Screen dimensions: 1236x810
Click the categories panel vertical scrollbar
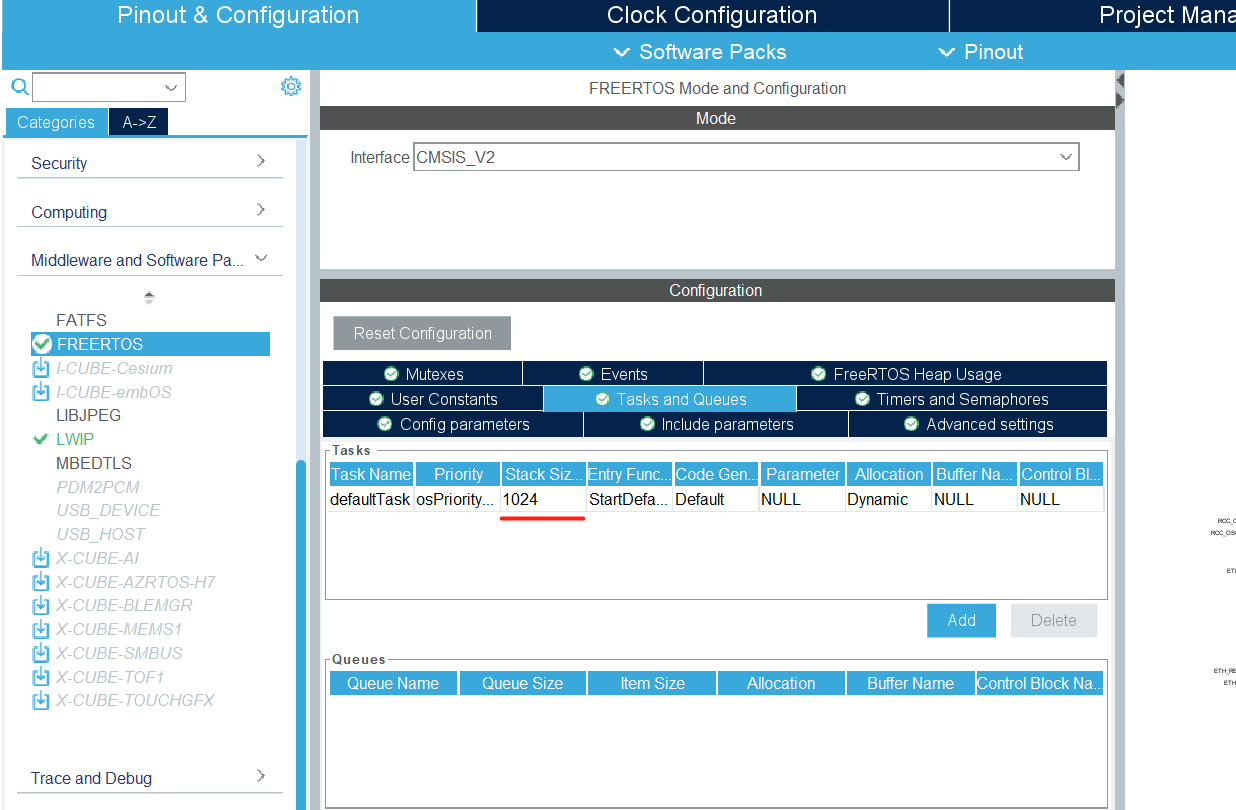point(301,635)
